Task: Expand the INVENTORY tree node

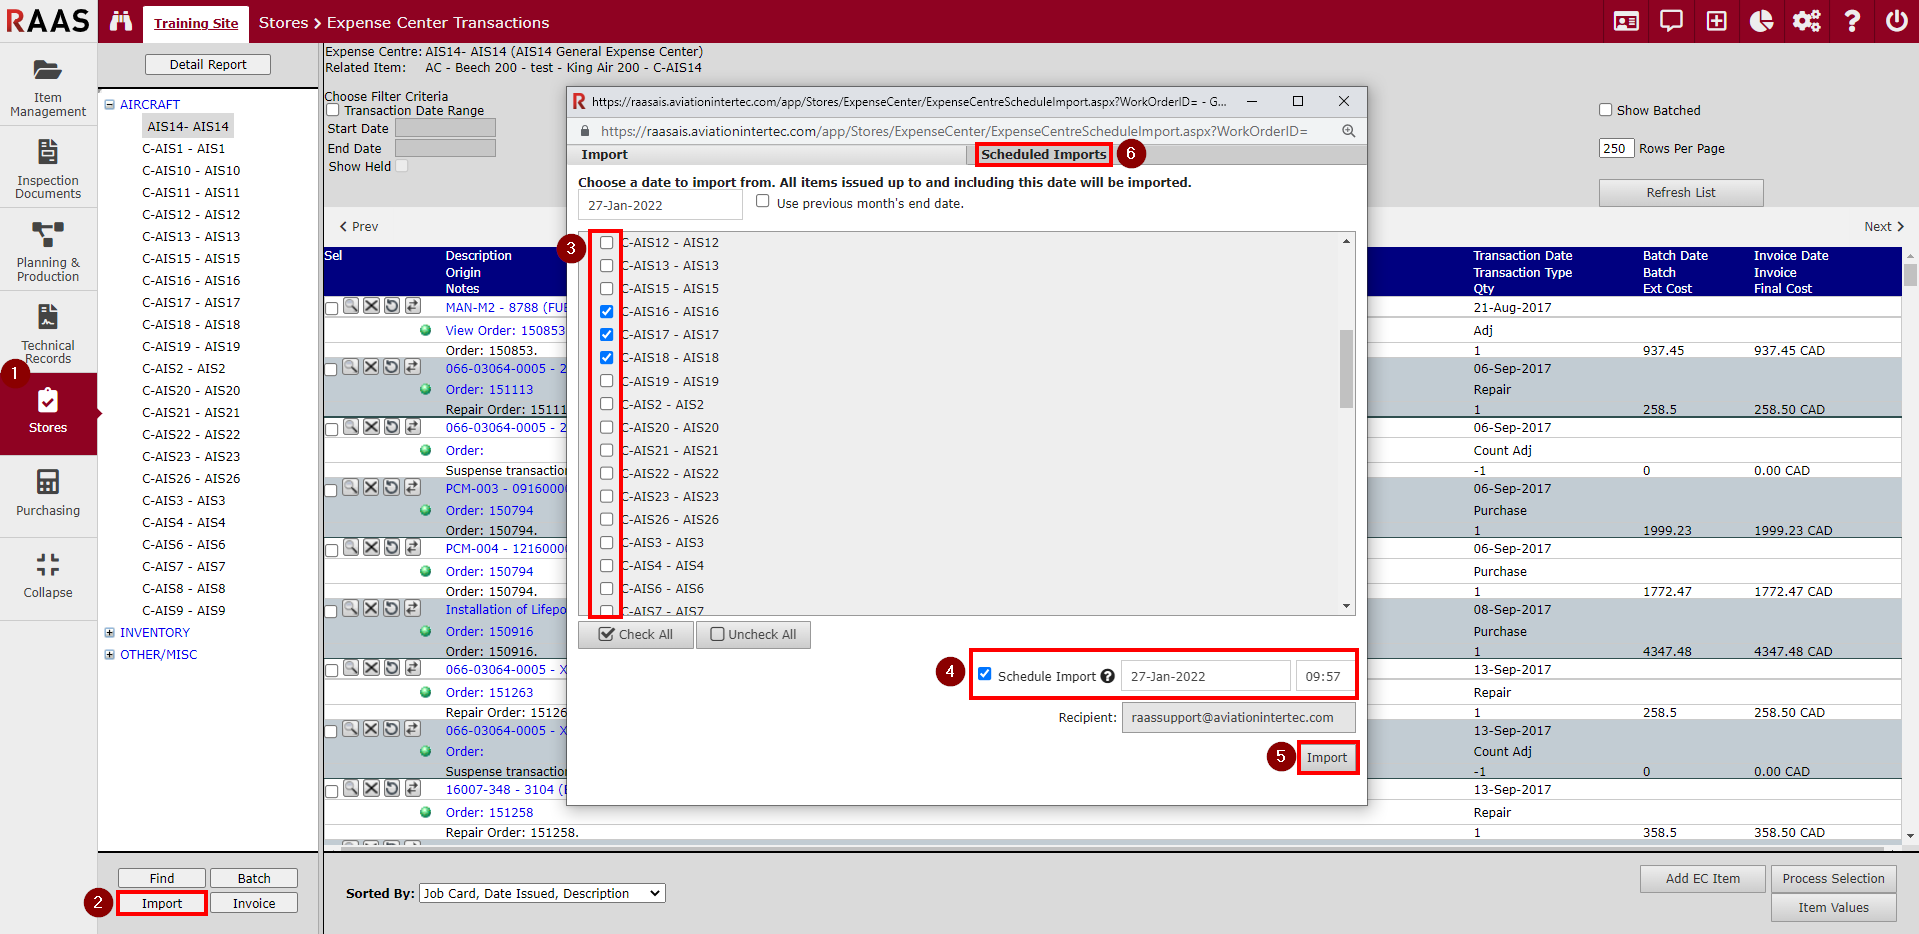Action: [x=110, y=632]
